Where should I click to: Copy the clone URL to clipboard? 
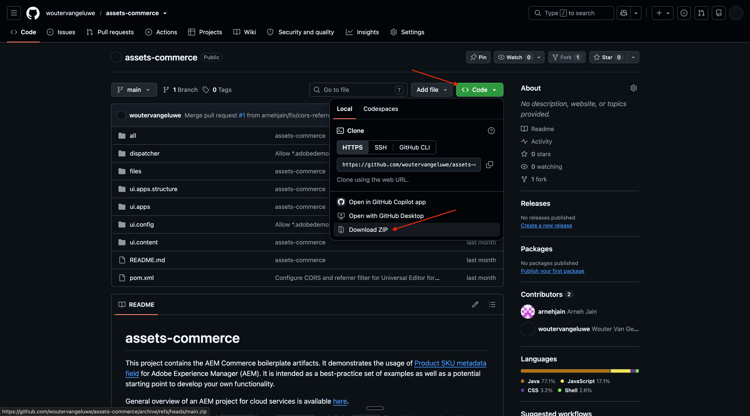[489, 164]
